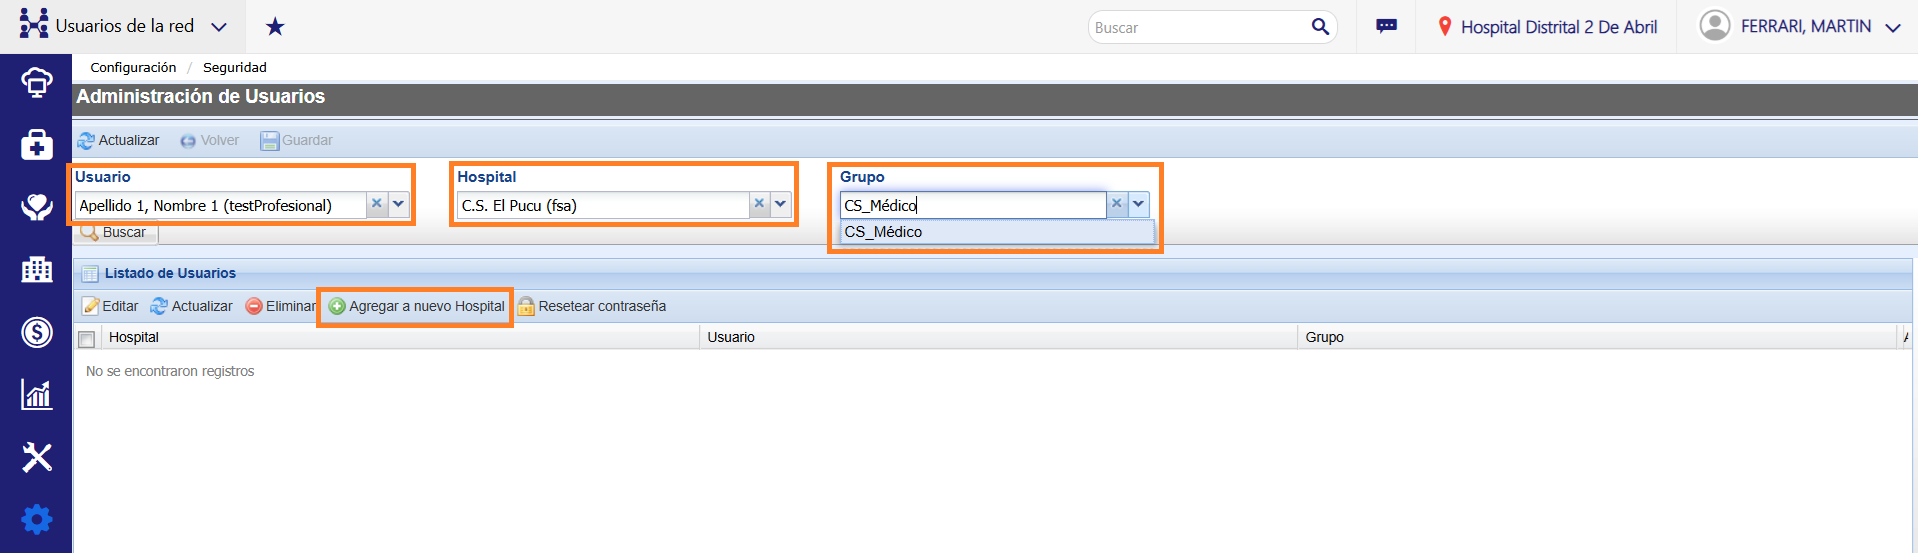Clear the Grupo field with its X
Image resolution: width=1918 pixels, height=553 pixels.
coord(1116,204)
